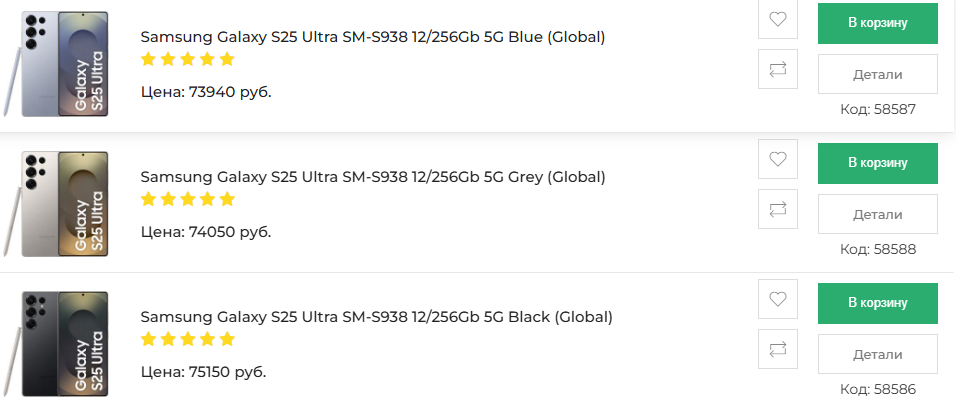Click the Grey S25 Ultra product image
Image resolution: width=956 pixels, height=406 pixels.
pos(62,203)
